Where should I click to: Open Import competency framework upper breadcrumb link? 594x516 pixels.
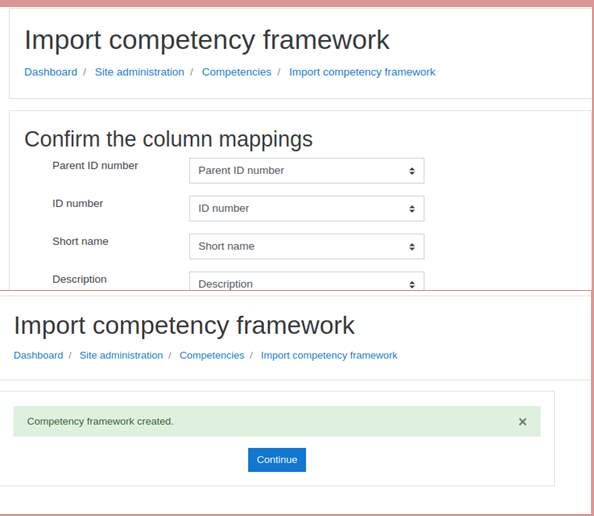362,72
